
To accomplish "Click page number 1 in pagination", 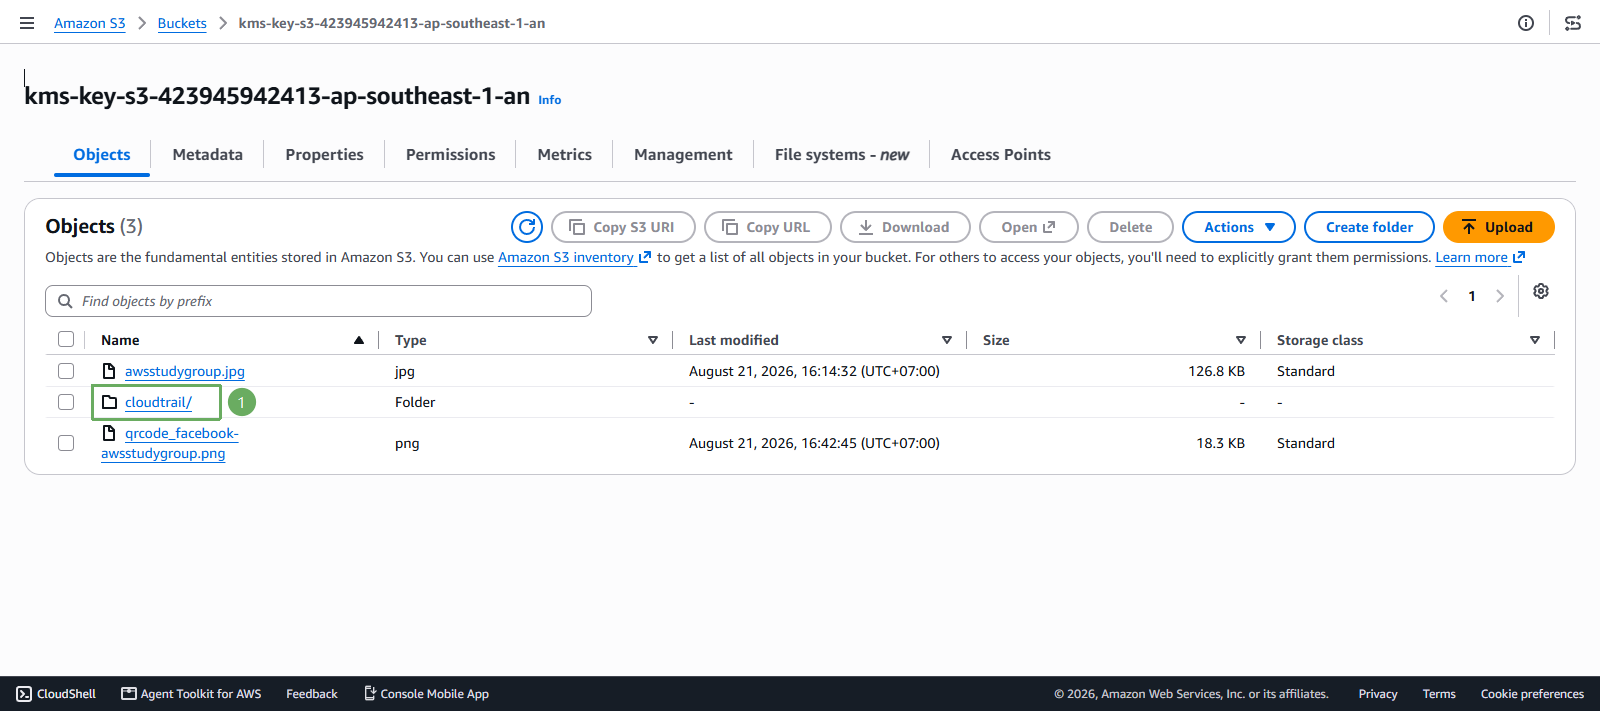I will click(x=1472, y=296).
